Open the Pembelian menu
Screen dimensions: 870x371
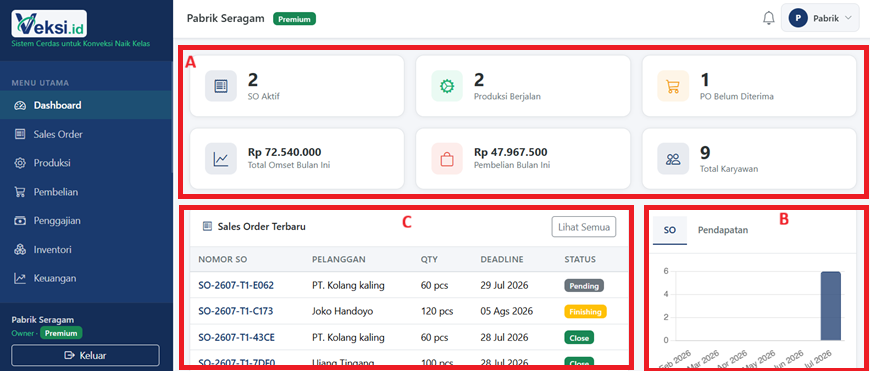pos(86,192)
